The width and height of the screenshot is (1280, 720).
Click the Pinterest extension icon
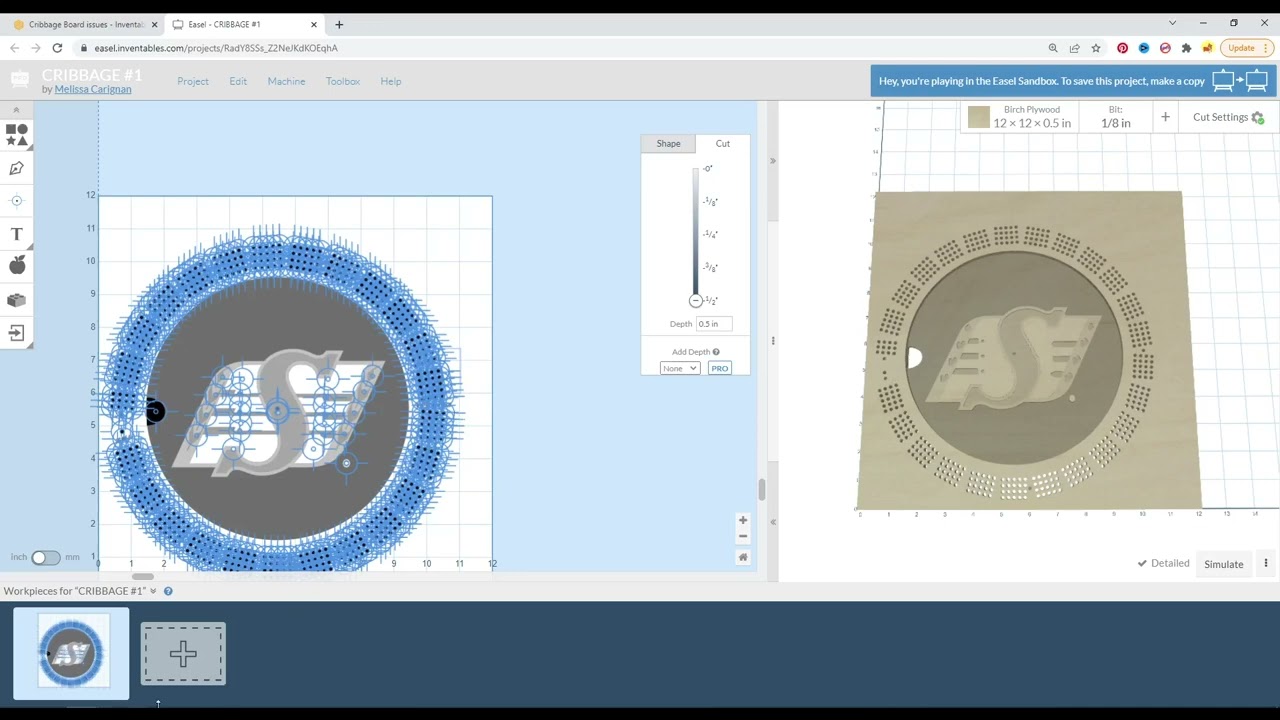[1123, 48]
